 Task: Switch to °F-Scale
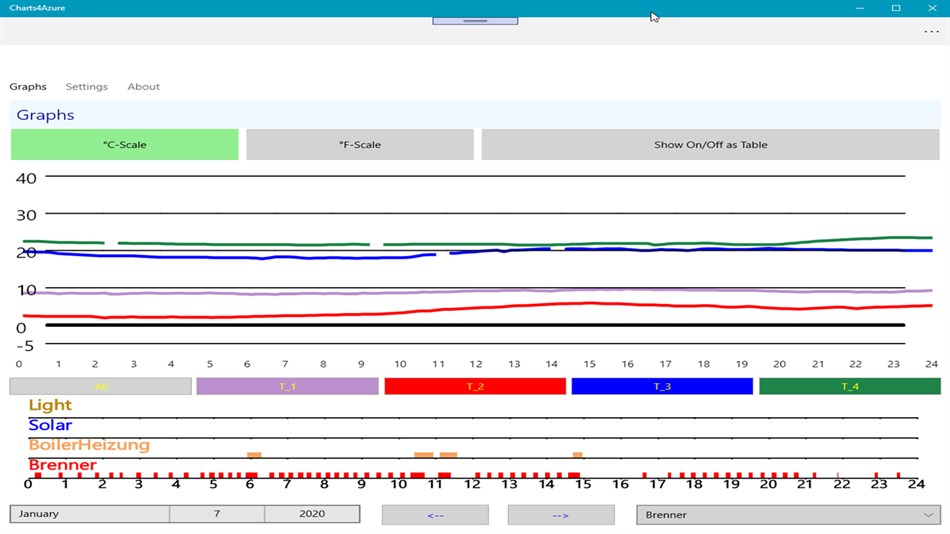point(360,144)
